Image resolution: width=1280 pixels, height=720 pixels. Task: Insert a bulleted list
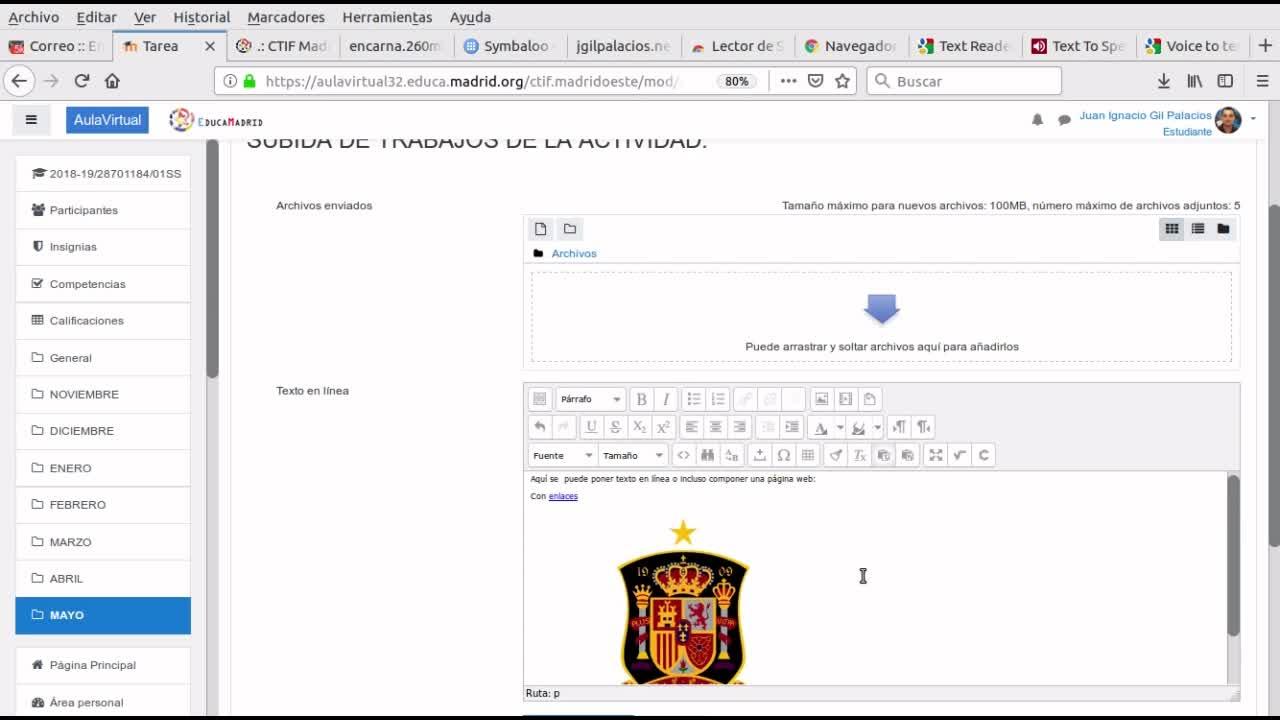tap(694, 399)
